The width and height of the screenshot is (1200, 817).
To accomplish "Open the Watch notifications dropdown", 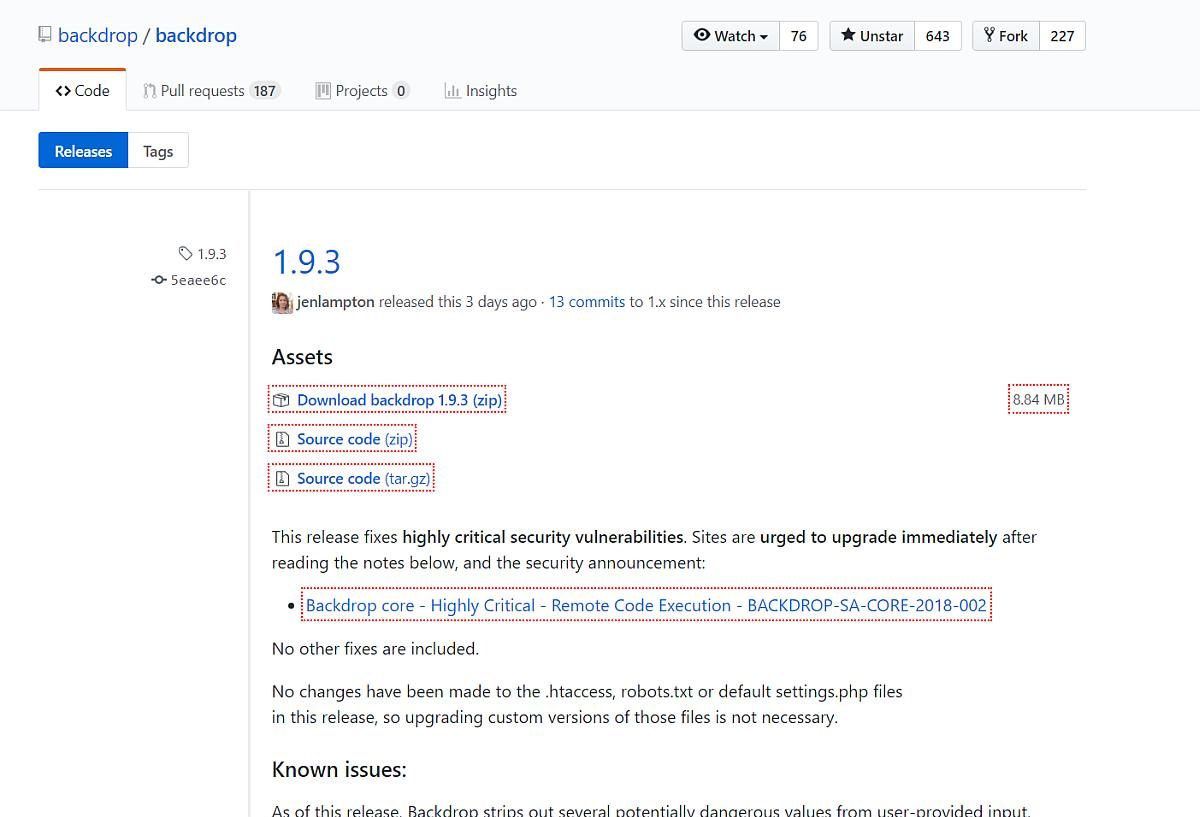I will click(730, 36).
